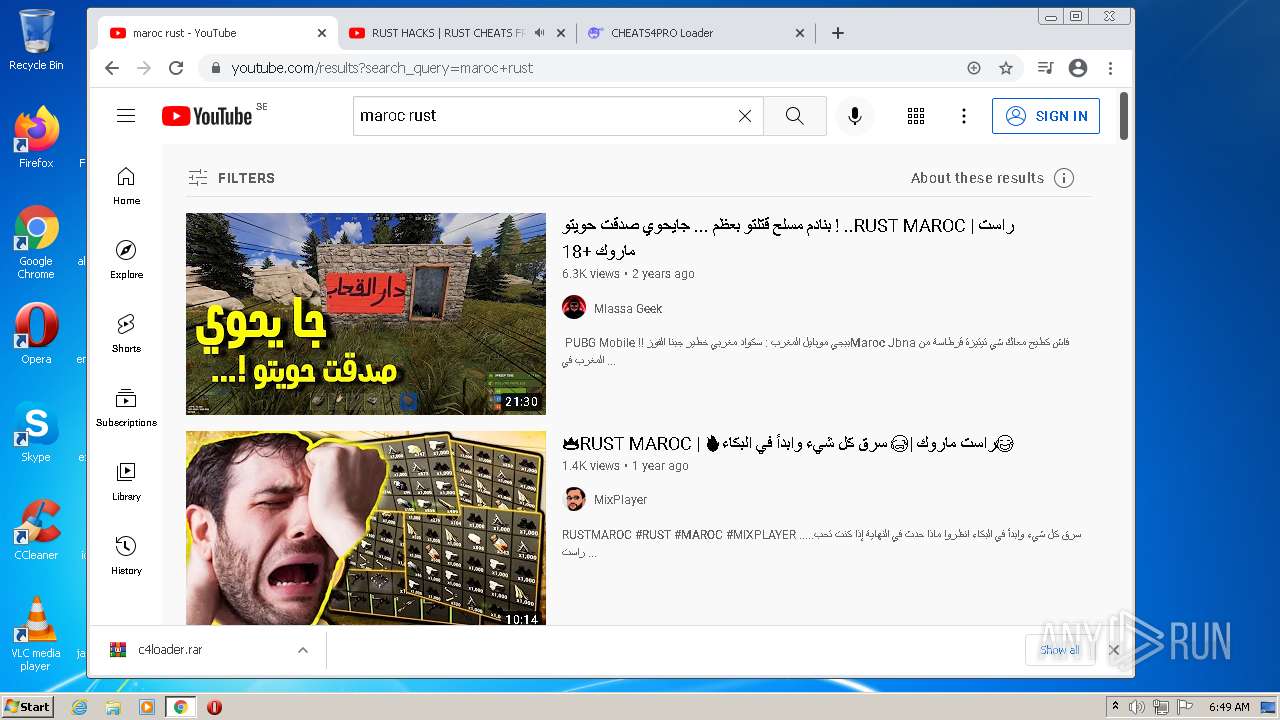The image size is (1280, 720).
Task: Open the first RUST MAROC video title
Action: click(788, 238)
